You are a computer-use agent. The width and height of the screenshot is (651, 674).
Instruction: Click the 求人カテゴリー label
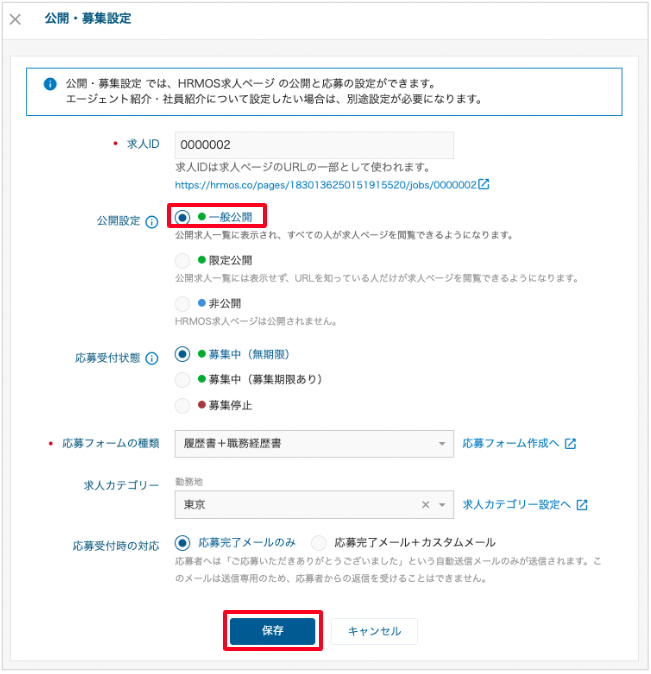121,486
